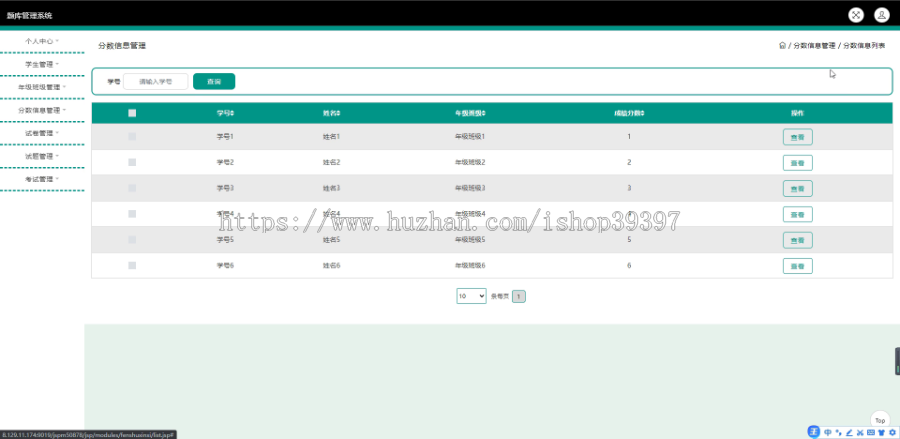
Task: Switch IME Chinese/English mode icon (中)
Action: click(828, 433)
